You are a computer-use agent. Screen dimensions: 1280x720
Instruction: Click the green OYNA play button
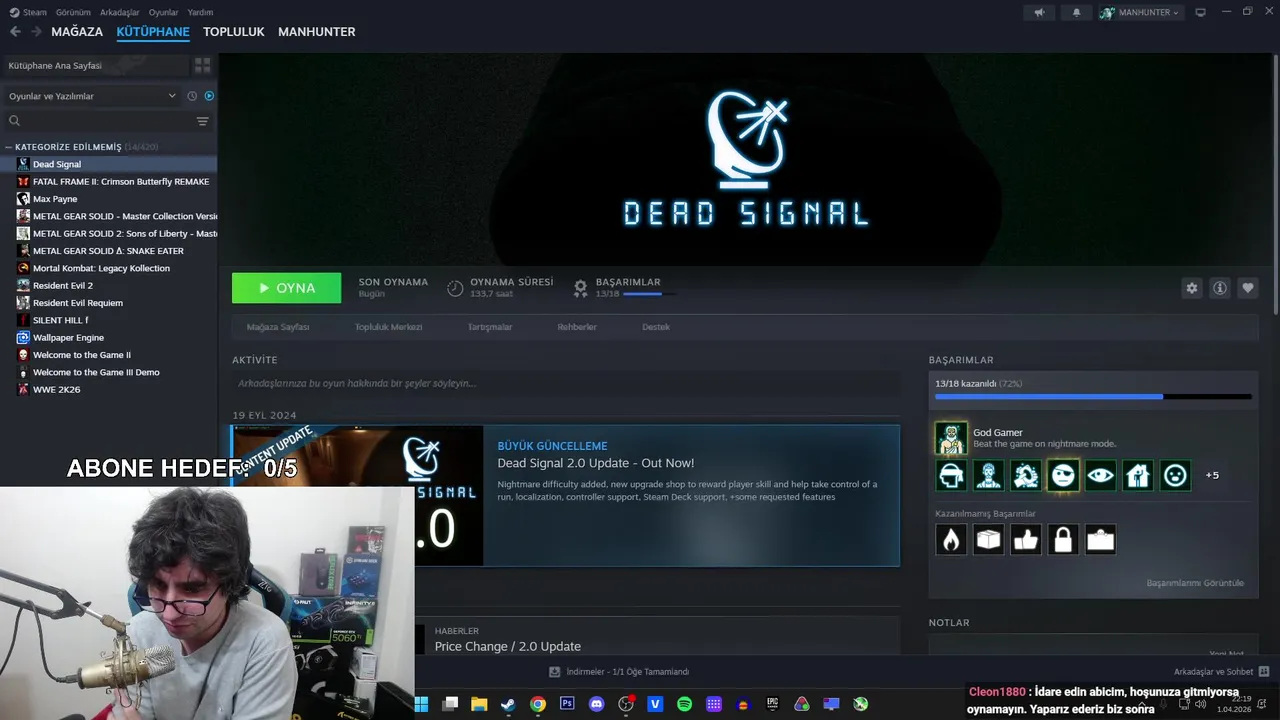click(x=286, y=288)
